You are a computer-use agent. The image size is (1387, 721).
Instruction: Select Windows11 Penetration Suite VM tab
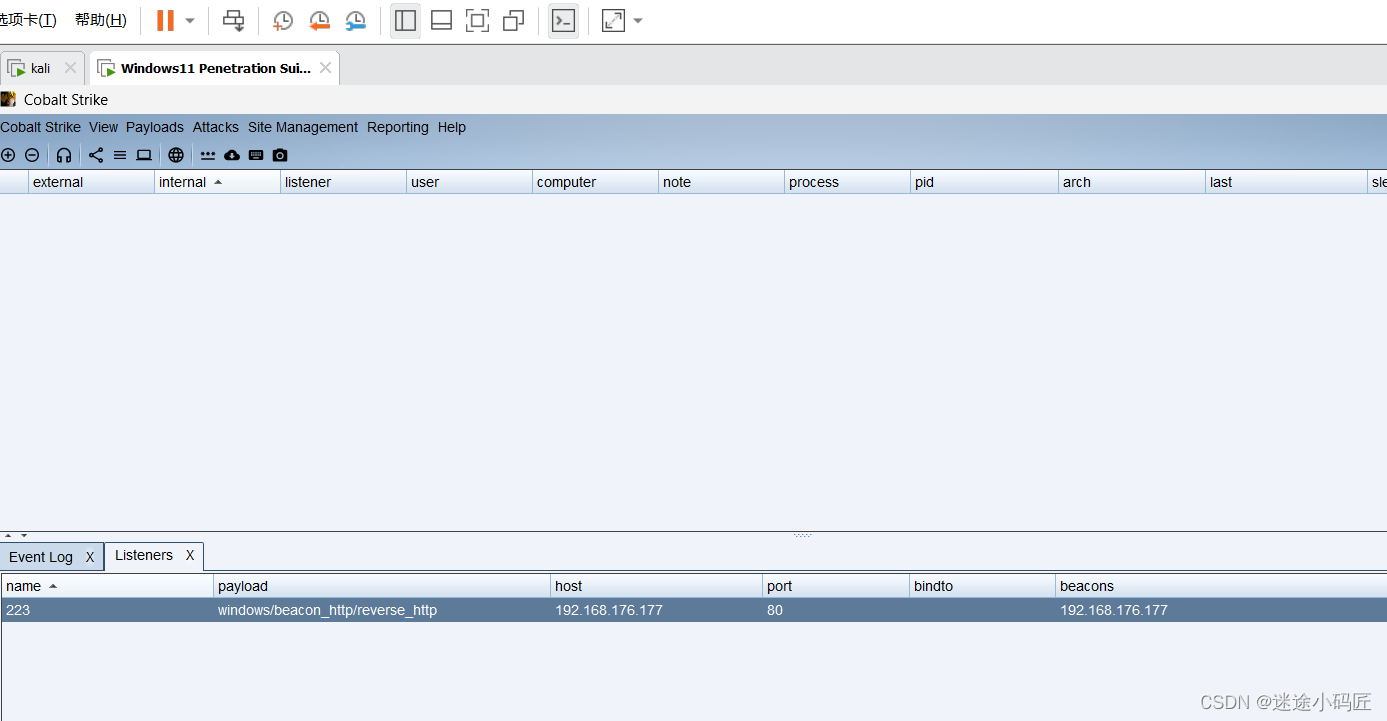pyautogui.click(x=215, y=68)
